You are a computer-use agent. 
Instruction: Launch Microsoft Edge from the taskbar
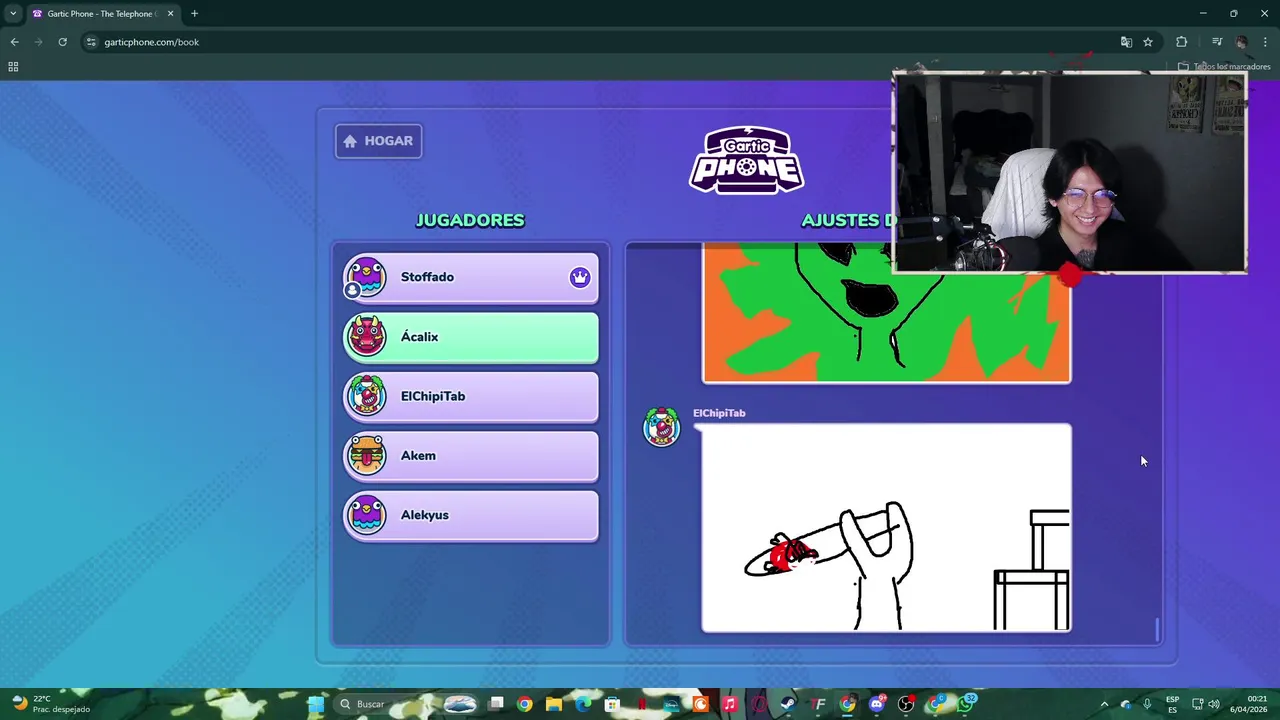(x=583, y=704)
